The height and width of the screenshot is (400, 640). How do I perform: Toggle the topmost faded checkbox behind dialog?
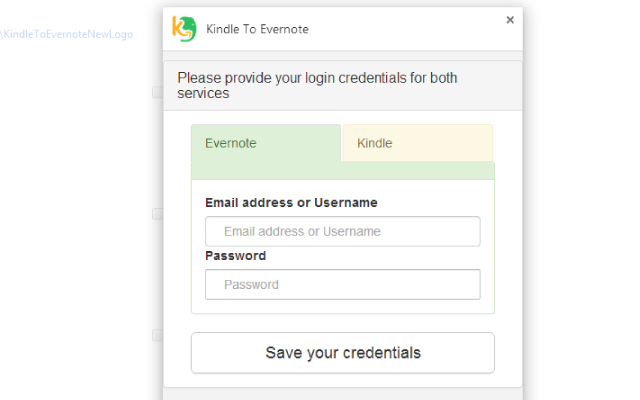pos(157,92)
